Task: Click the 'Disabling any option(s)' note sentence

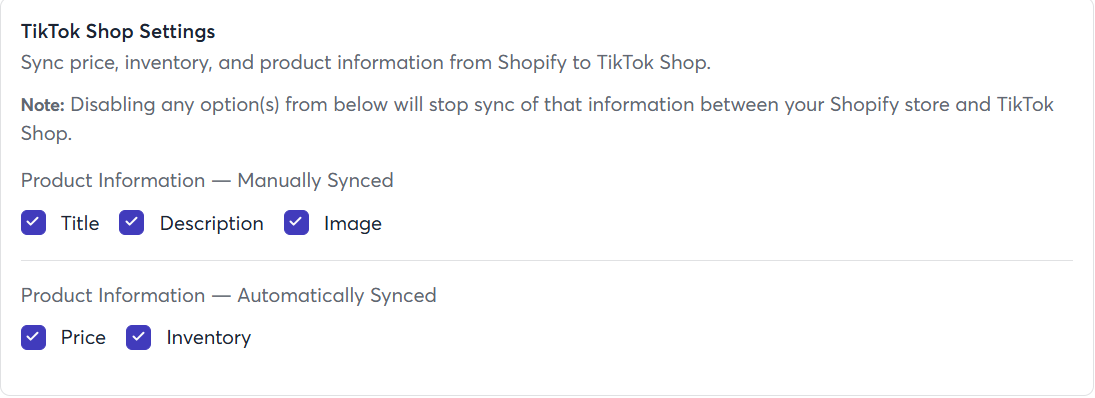Action: pyautogui.click(x=537, y=119)
